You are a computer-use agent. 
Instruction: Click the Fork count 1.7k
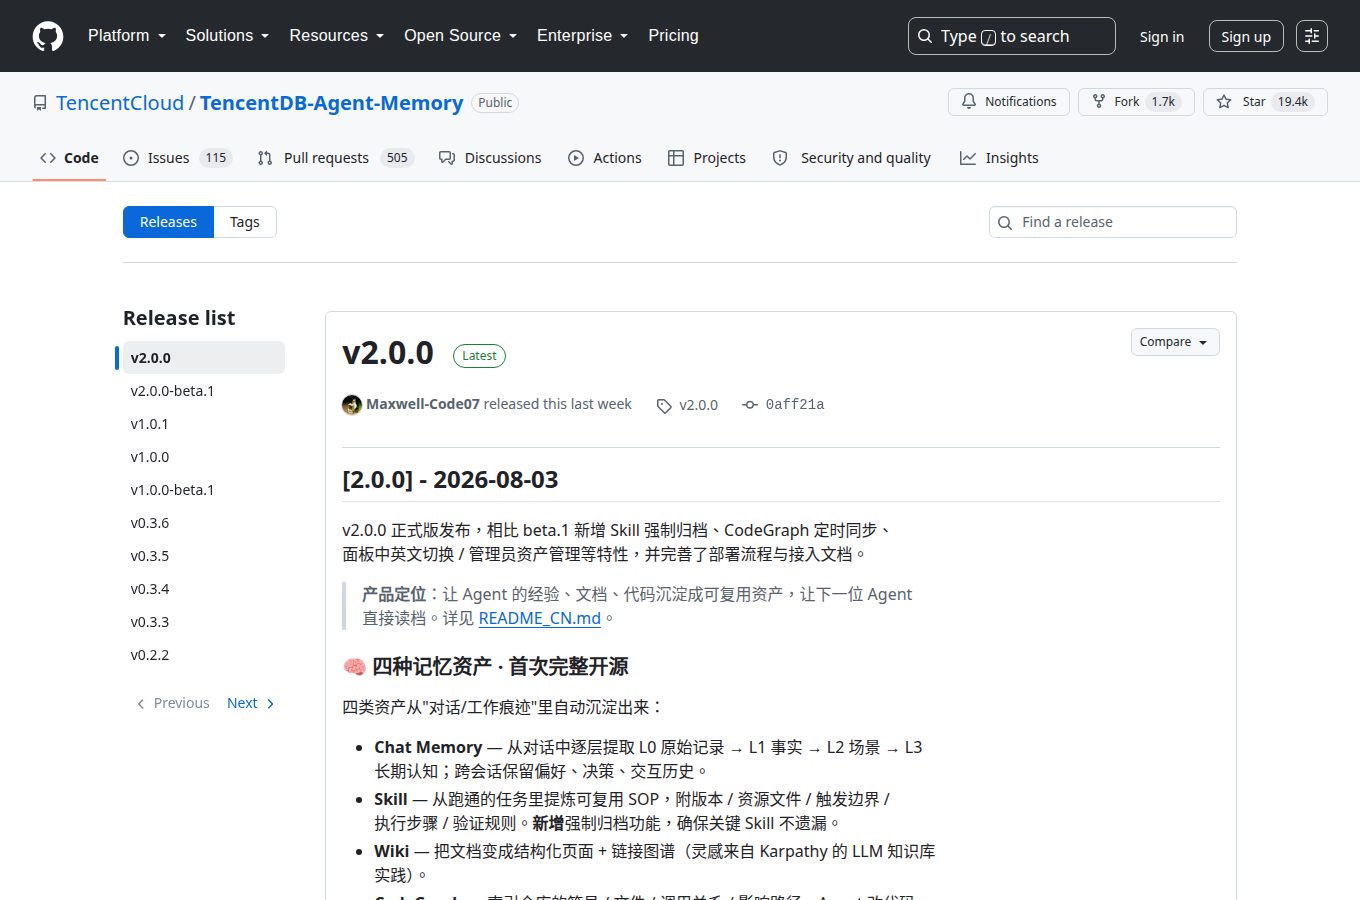tap(1163, 101)
